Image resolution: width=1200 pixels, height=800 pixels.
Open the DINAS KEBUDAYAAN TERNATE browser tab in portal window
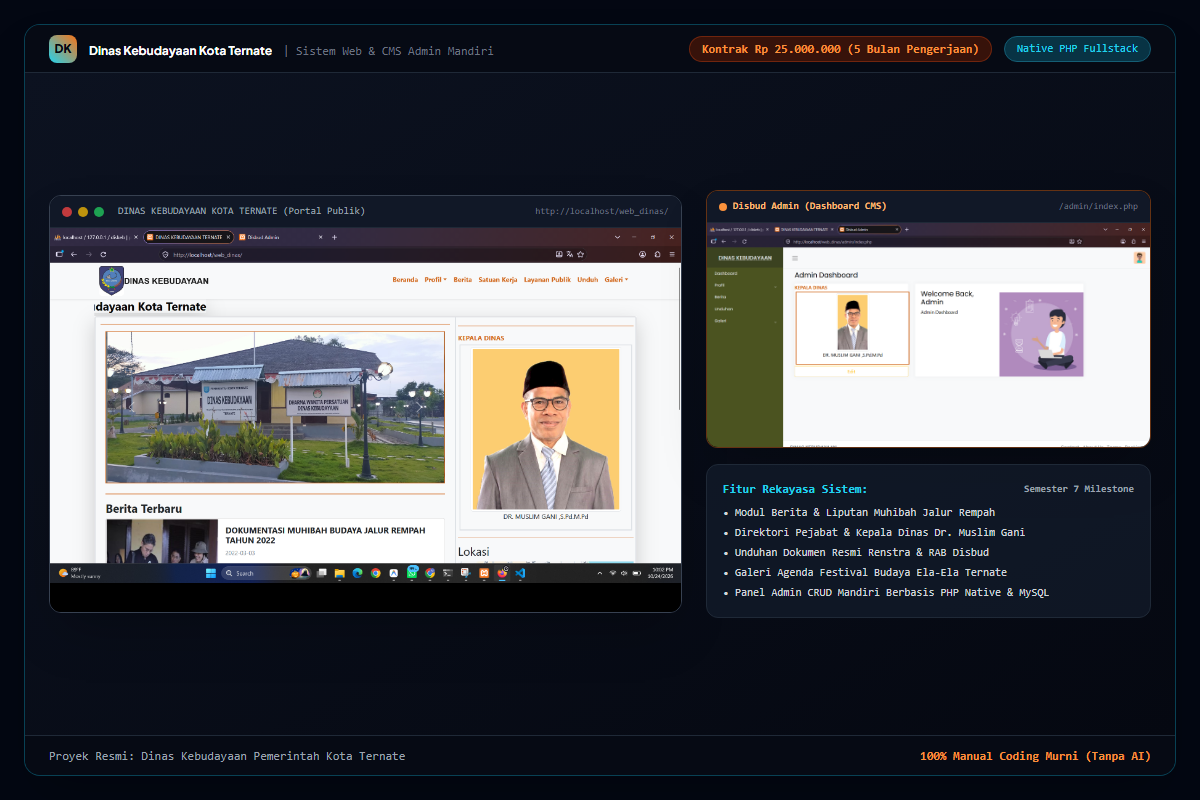click(x=188, y=237)
